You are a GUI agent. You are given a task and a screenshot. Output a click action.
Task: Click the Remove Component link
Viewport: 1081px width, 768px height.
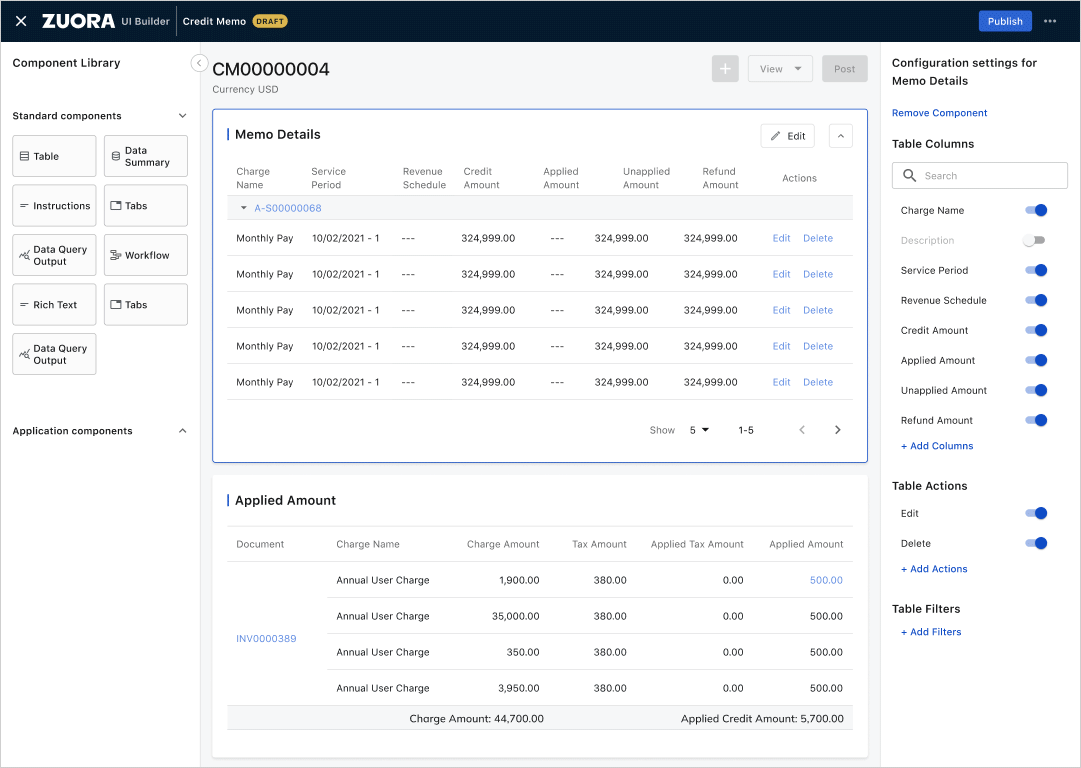pyautogui.click(x=939, y=113)
